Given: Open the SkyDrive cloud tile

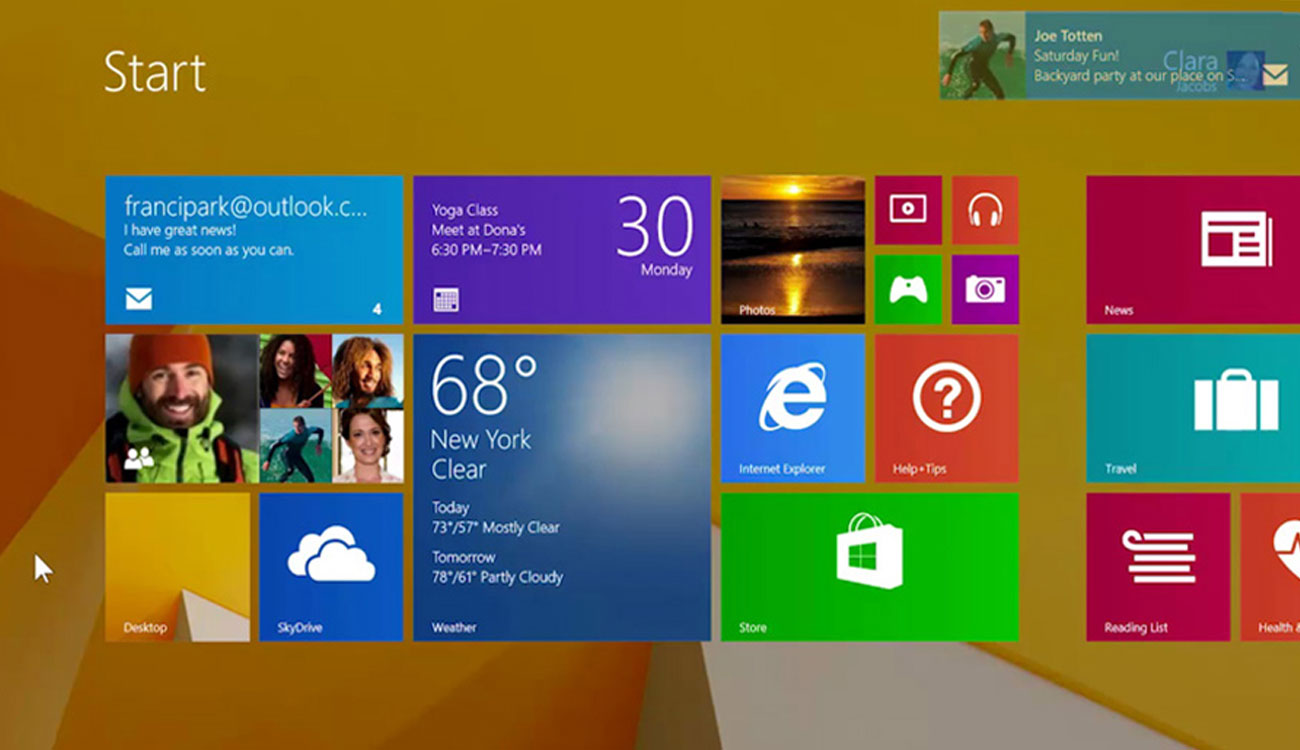Looking at the screenshot, I should [x=331, y=567].
